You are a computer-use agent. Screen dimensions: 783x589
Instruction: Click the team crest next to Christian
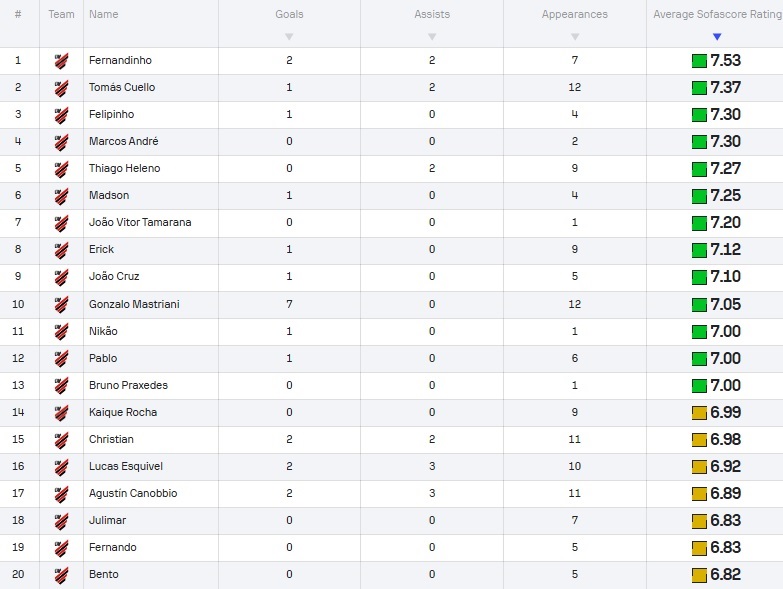pos(61,440)
